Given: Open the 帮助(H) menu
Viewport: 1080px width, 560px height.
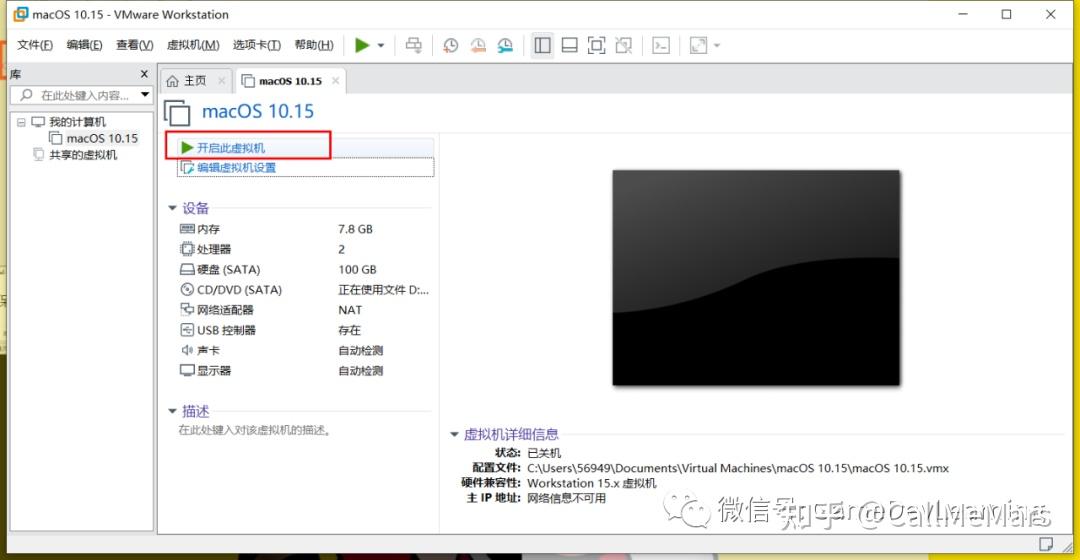Looking at the screenshot, I should pos(314,45).
